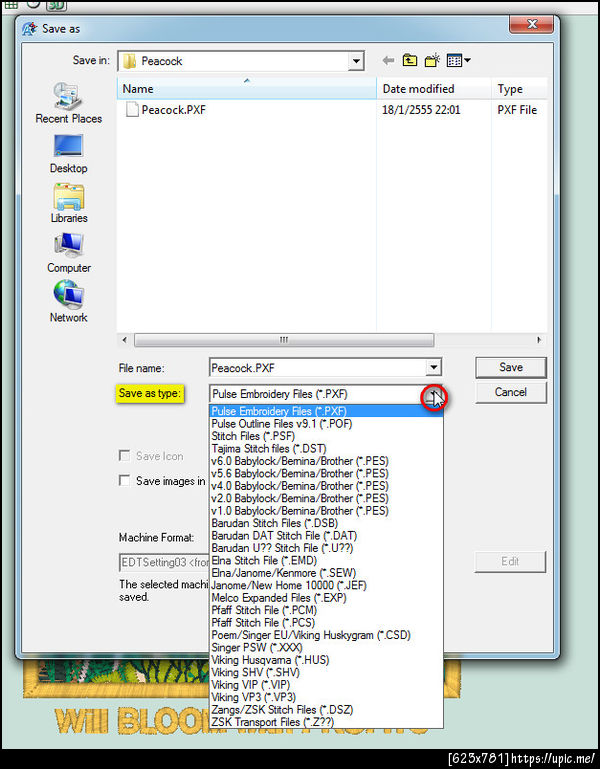Enable Save images in checkbox
Image resolution: width=600 pixels, height=769 pixels.
pyautogui.click(x=125, y=481)
